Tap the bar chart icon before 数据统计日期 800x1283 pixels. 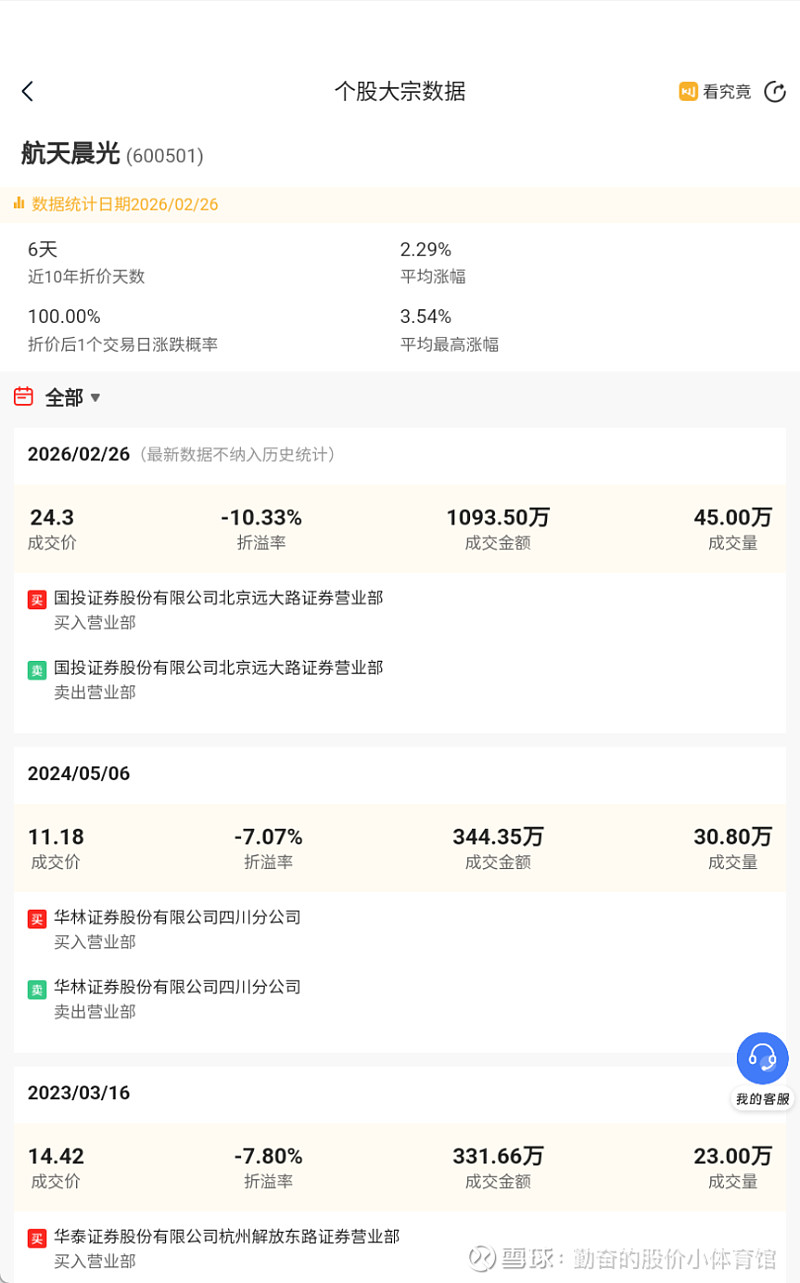[x=19, y=203]
